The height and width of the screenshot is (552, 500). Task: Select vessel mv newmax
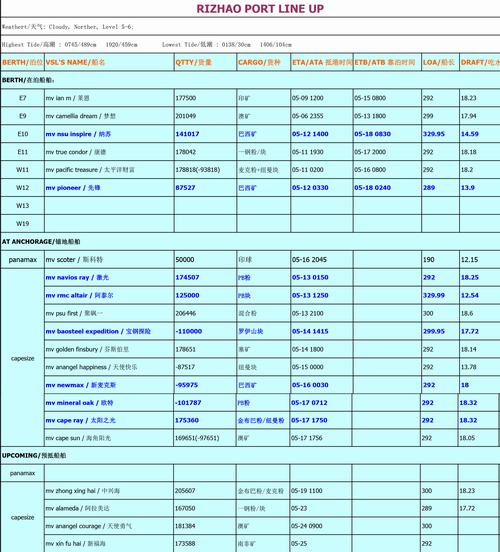tap(81, 385)
